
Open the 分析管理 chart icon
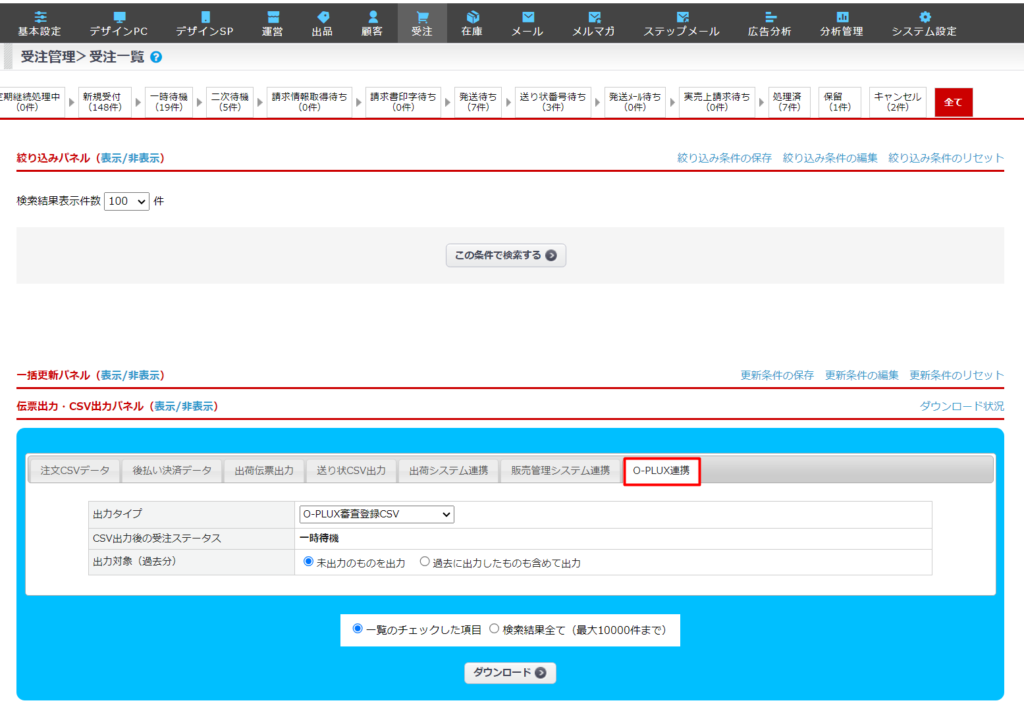click(x=841, y=17)
